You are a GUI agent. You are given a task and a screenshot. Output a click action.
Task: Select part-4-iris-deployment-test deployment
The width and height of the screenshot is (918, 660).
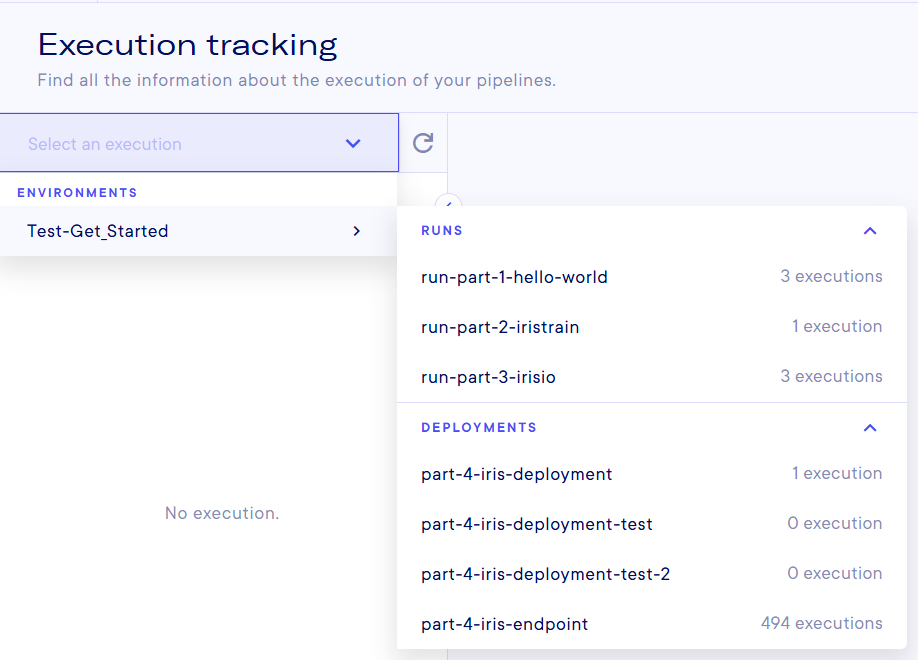[x=652, y=524]
